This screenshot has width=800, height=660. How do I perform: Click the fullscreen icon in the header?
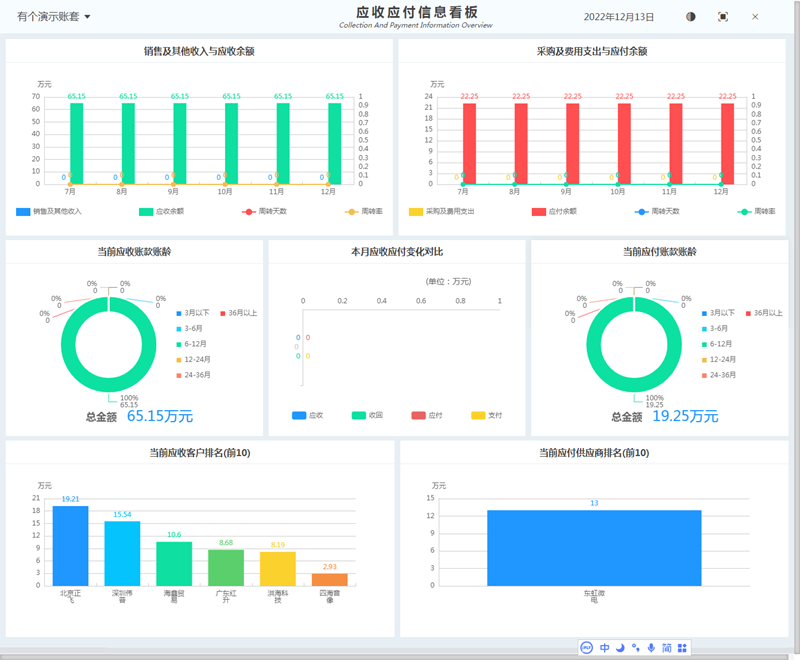point(723,17)
